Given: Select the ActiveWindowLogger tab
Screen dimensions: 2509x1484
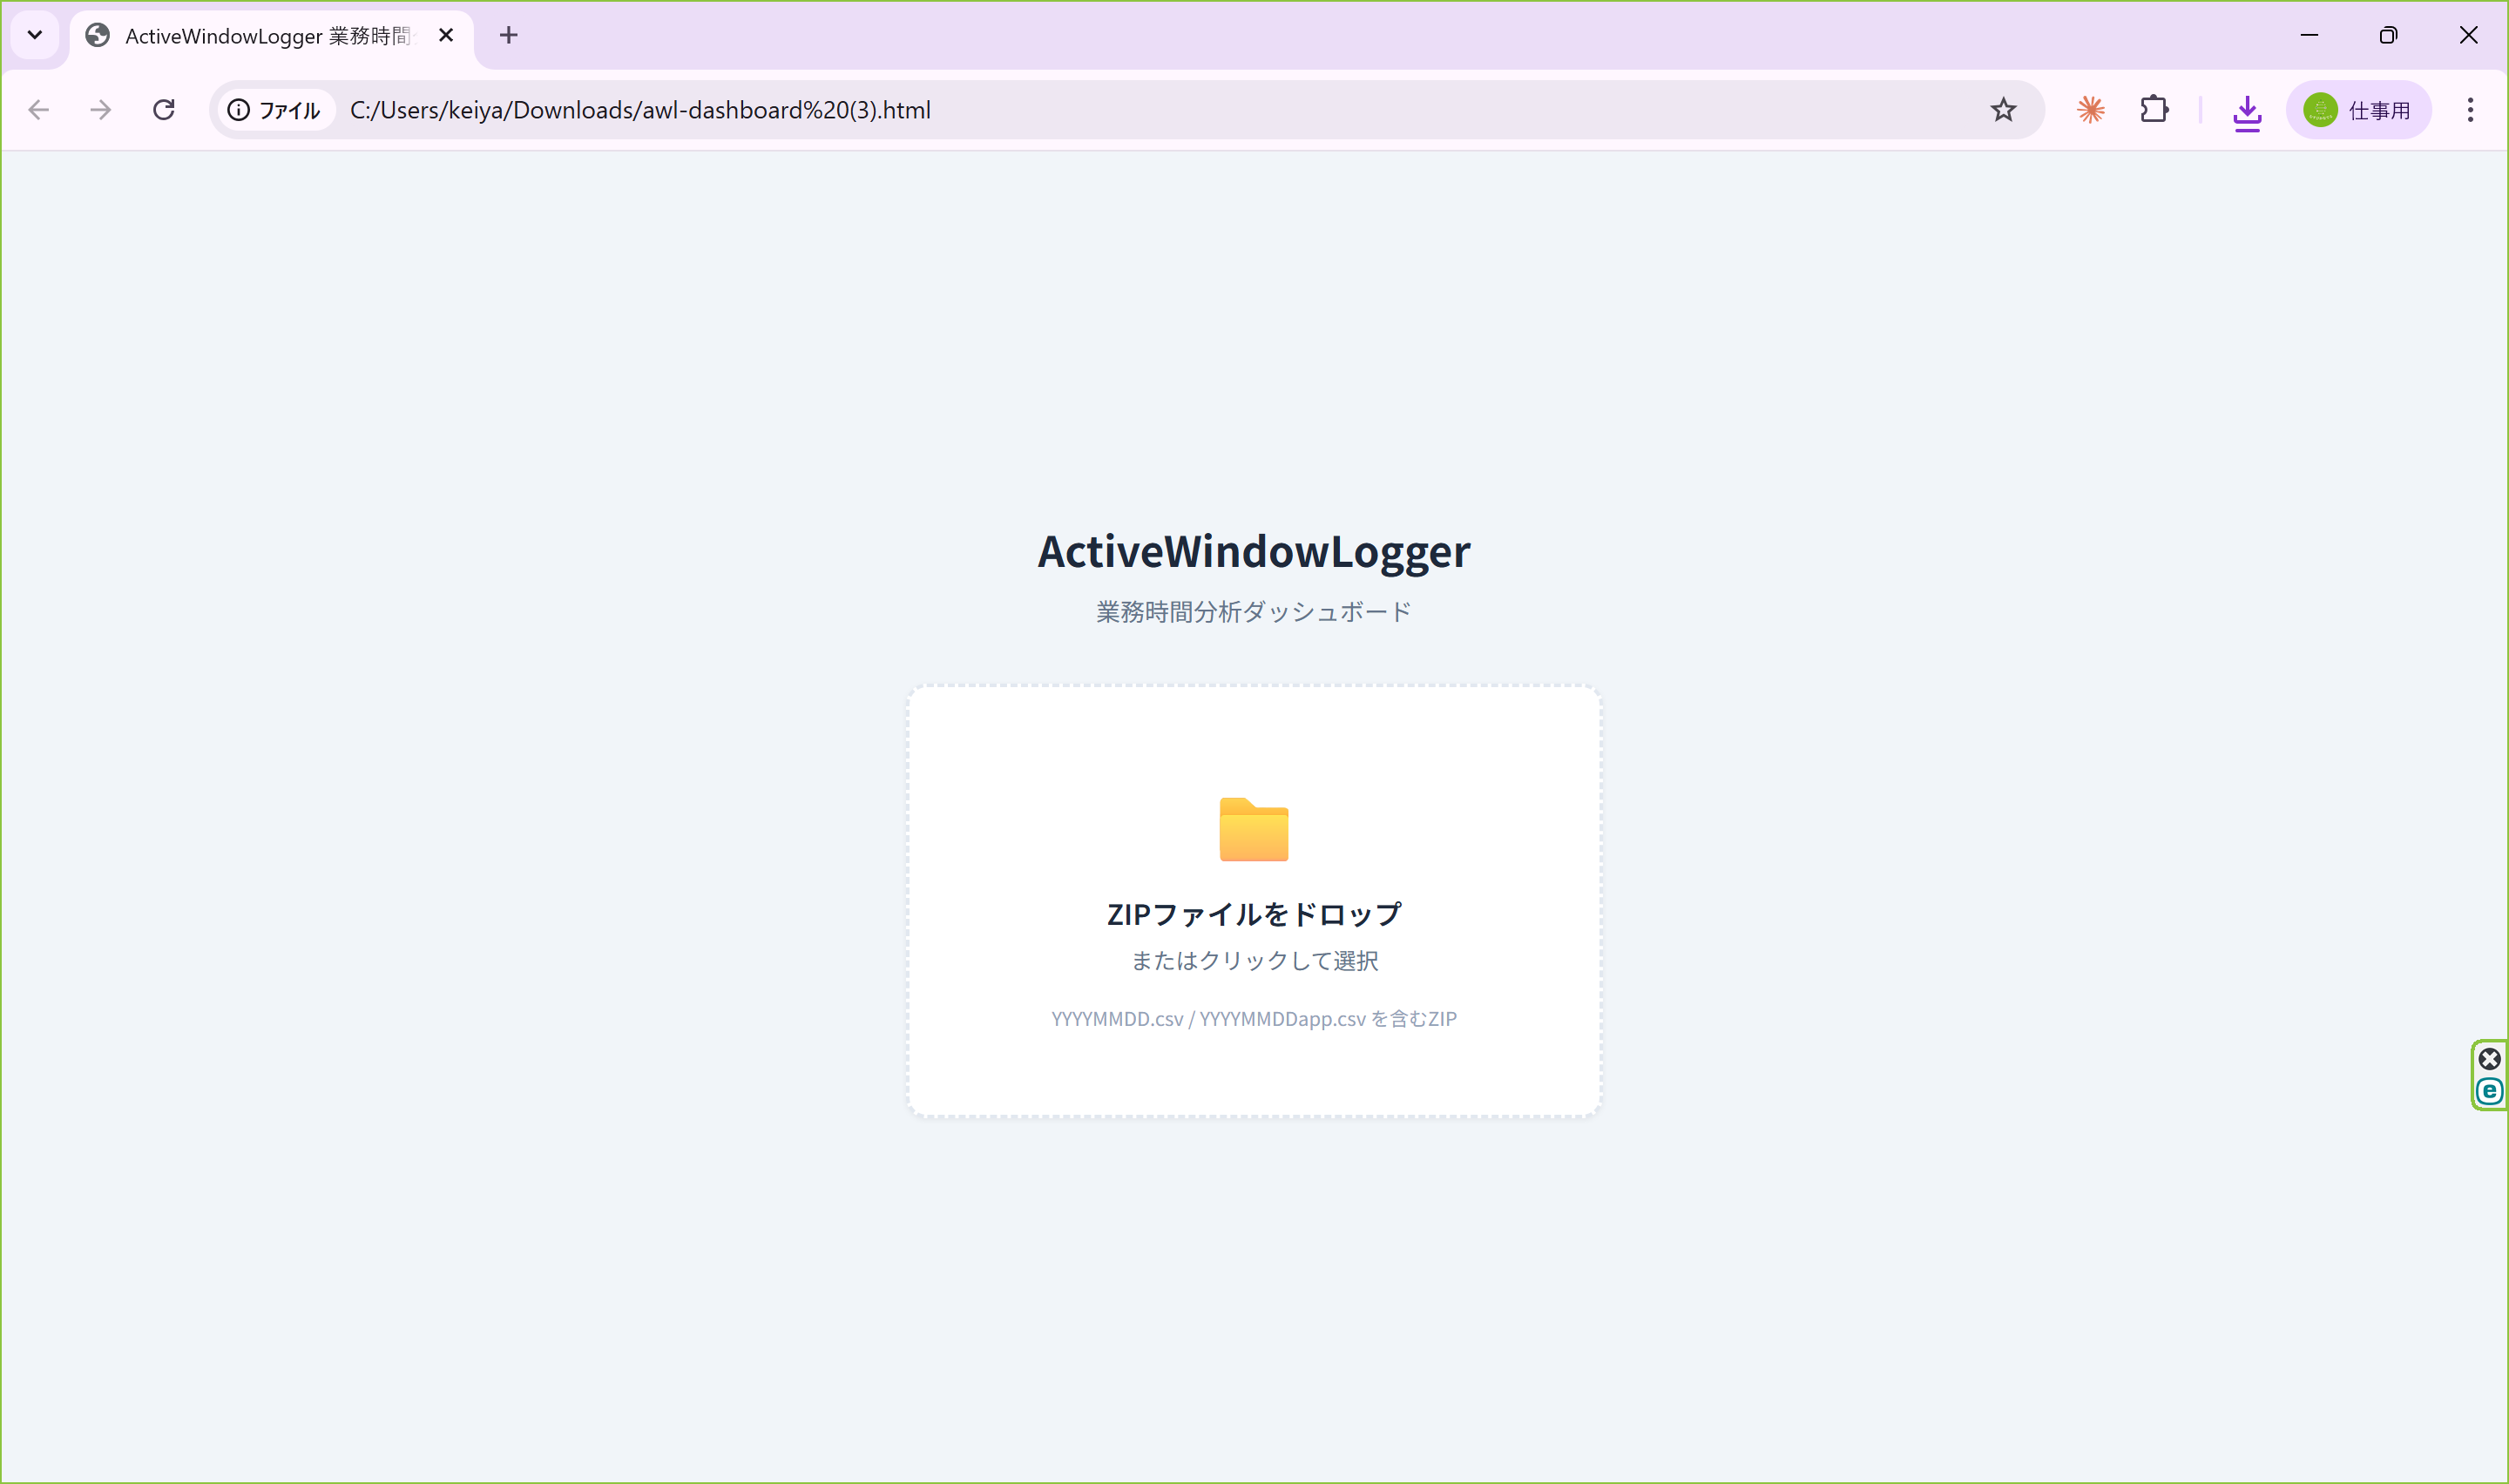Looking at the screenshot, I should [250, 35].
